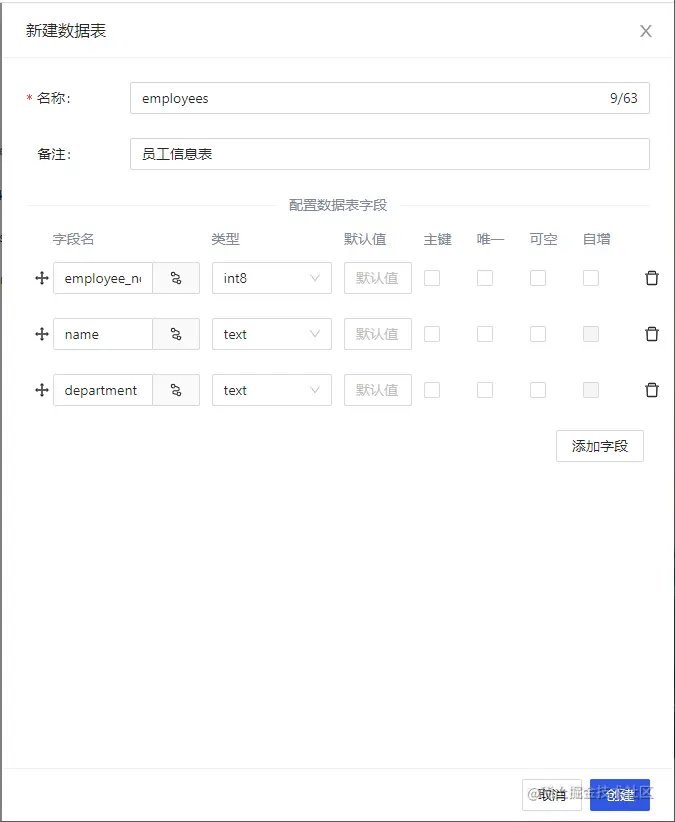Screen dimensions: 675x822
Task: Click 取消 button
Action: [x=552, y=795]
